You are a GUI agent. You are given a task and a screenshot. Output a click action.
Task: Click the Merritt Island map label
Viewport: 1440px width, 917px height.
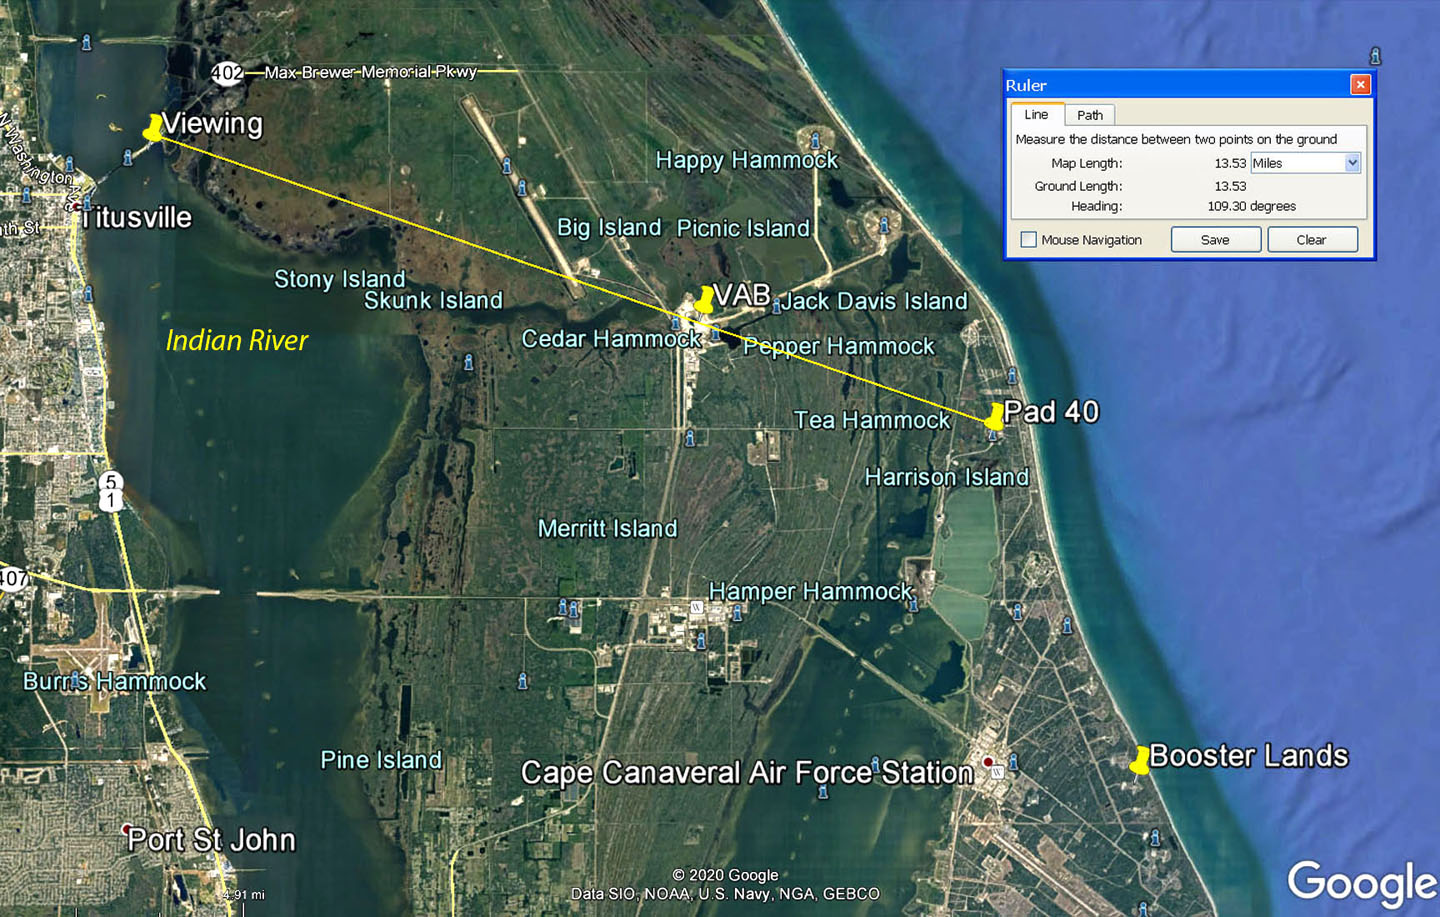(607, 528)
